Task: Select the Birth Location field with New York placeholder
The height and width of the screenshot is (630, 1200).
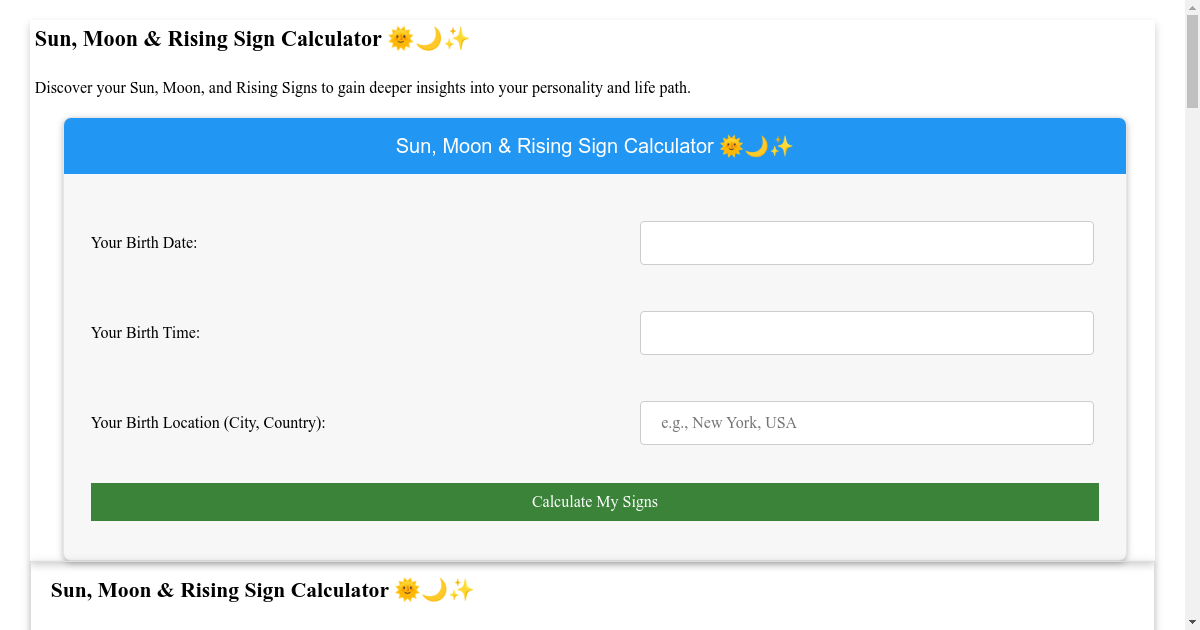Action: 866,422
